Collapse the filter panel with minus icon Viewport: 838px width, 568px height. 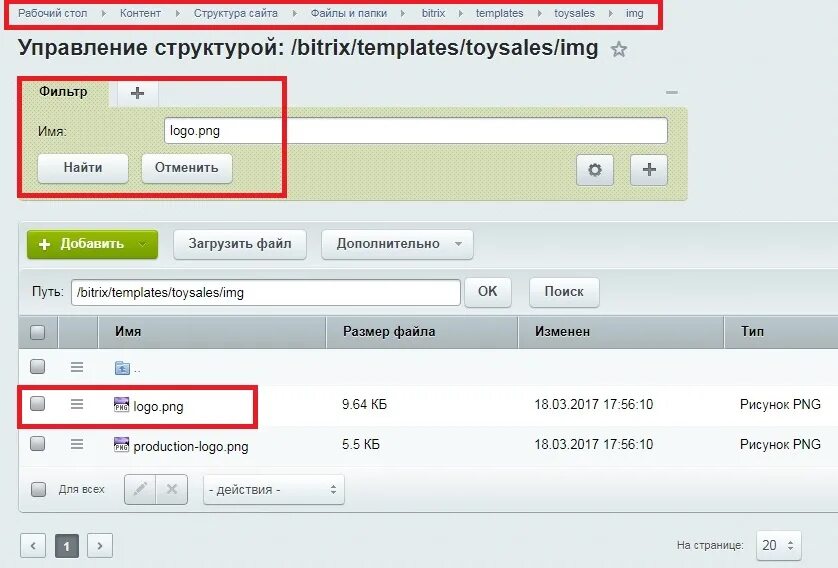(x=672, y=92)
